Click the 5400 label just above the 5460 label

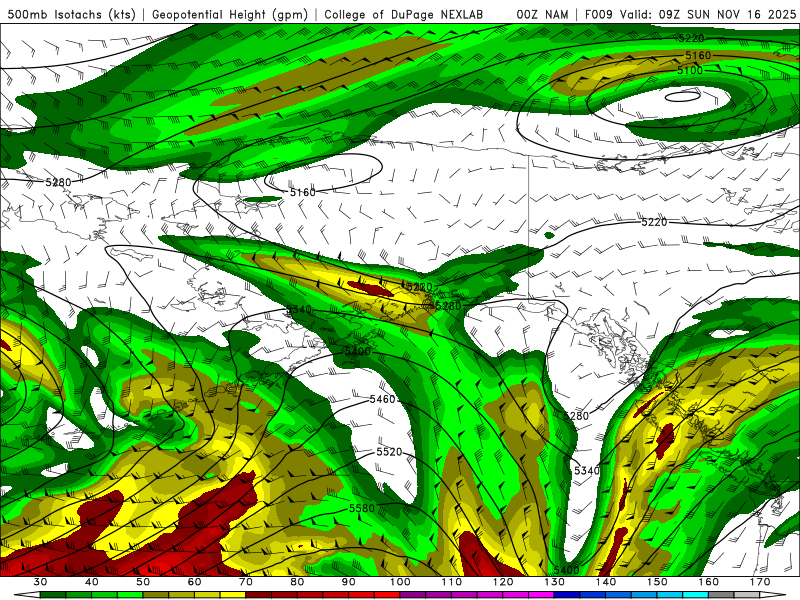click(358, 351)
